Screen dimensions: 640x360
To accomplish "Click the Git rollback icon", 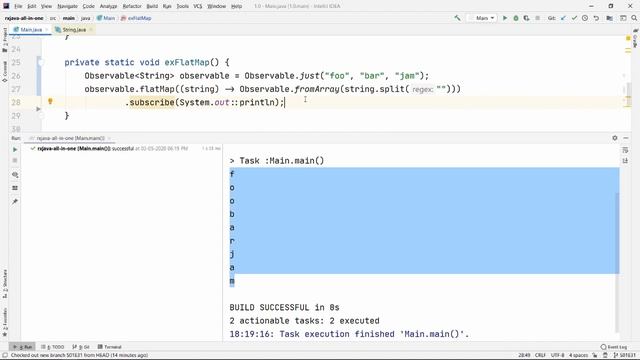I will coord(596,18).
